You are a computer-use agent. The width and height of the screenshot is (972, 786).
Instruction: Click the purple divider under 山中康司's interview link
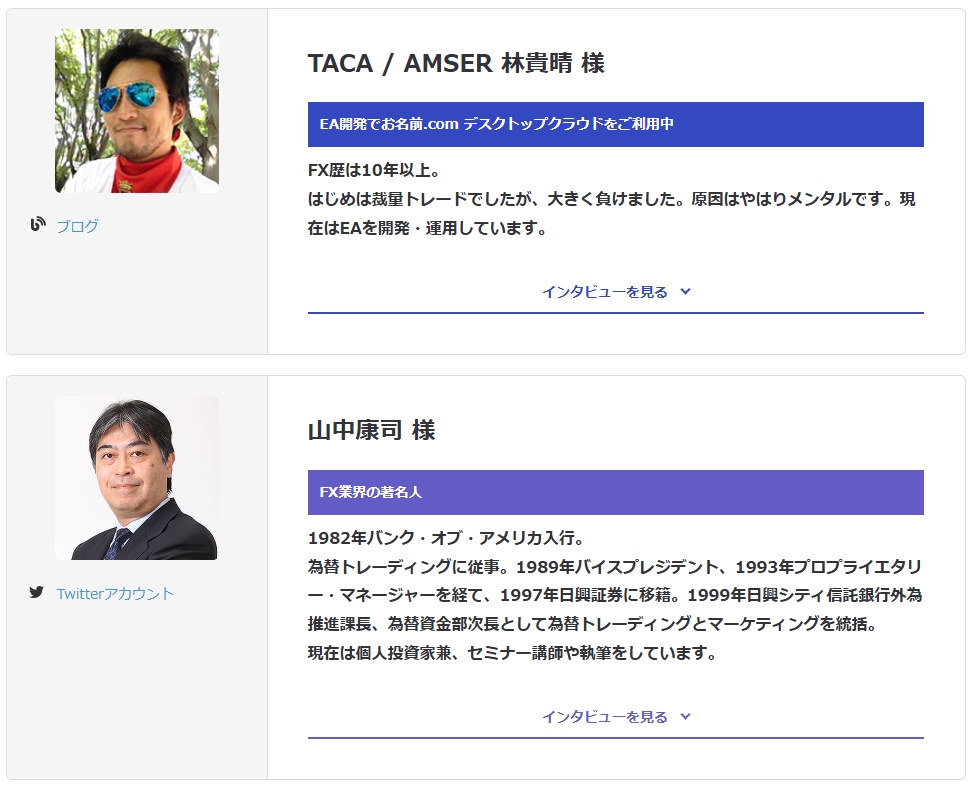[615, 738]
